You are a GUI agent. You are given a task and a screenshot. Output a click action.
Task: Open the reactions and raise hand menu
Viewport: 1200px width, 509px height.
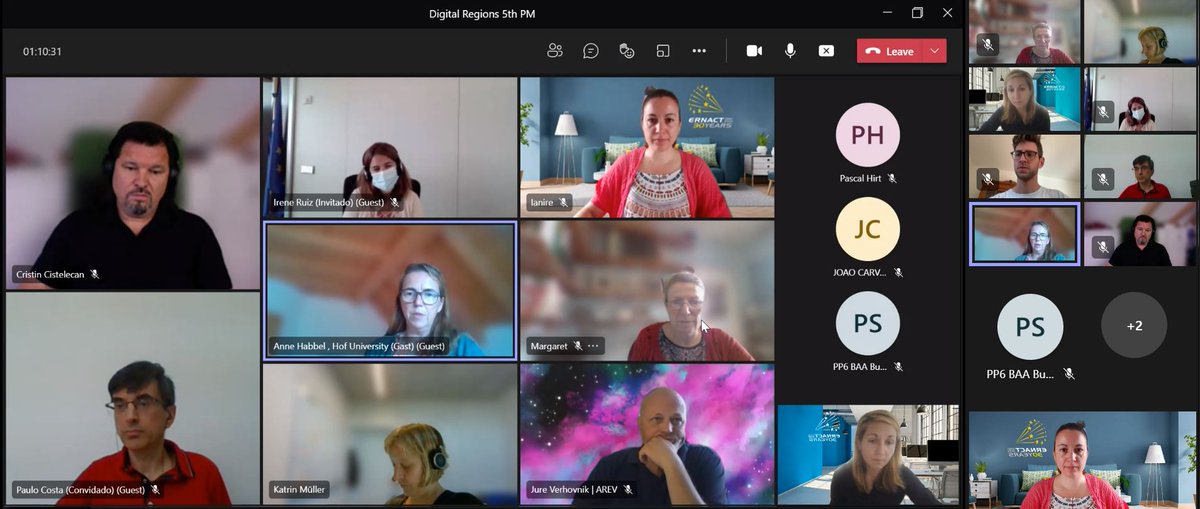click(x=627, y=51)
